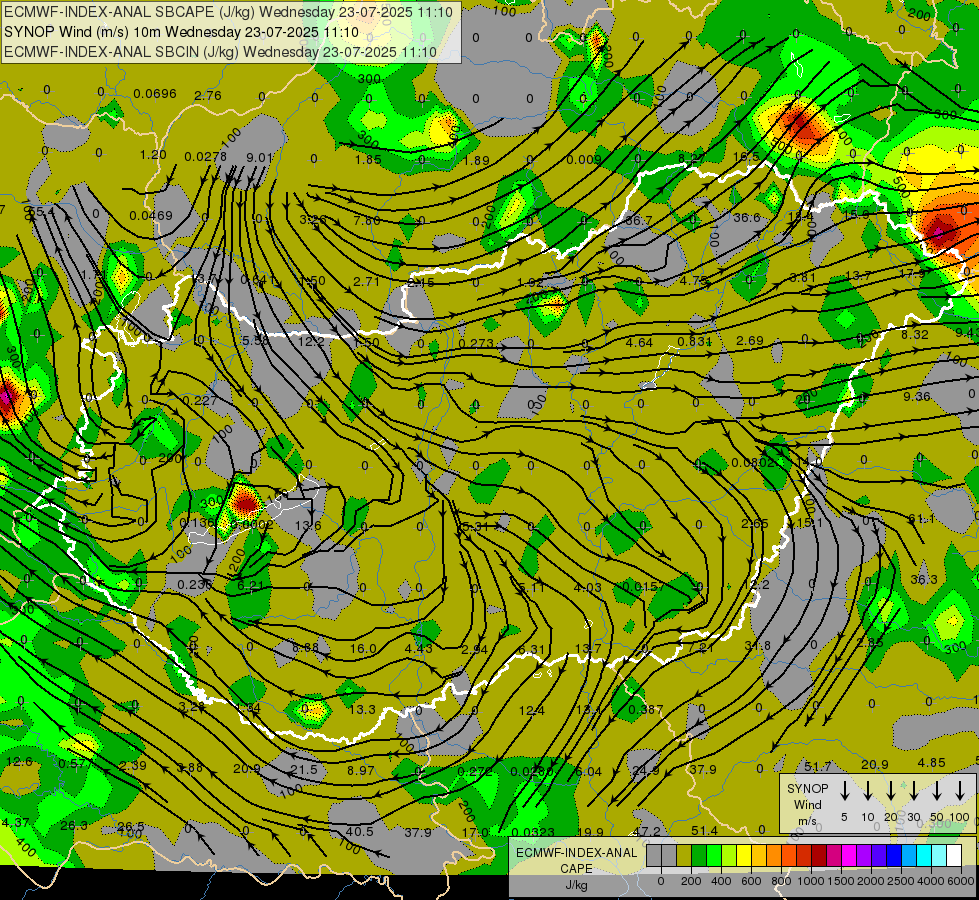Click the map value 0.831
The height and width of the screenshot is (900, 979).
click(694, 341)
